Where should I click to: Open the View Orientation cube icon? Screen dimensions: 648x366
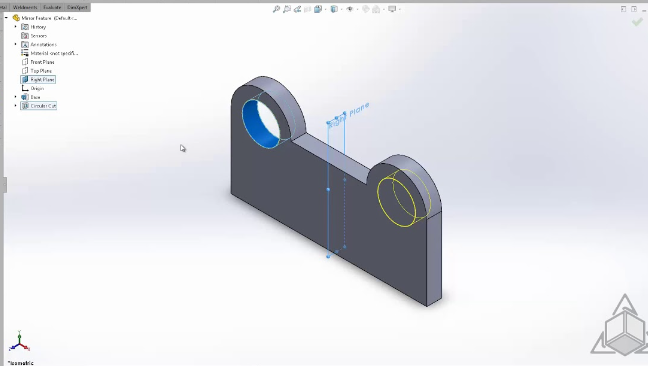coord(317,9)
